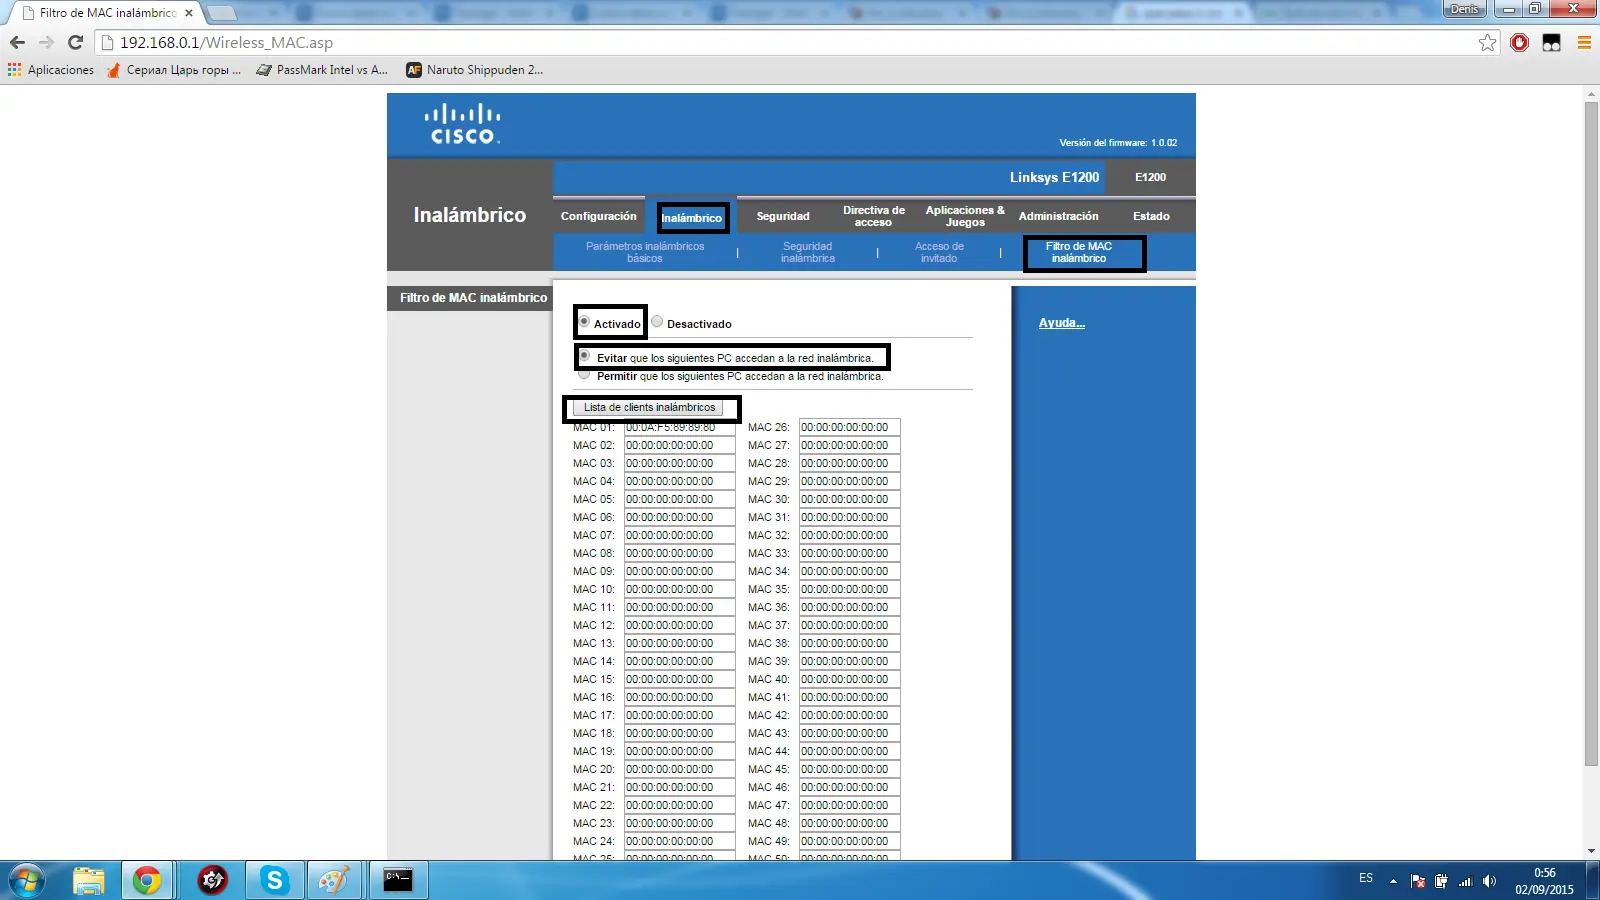
Task: Open the red extension icon in Chrome toolbar
Action: click(x=1520, y=43)
